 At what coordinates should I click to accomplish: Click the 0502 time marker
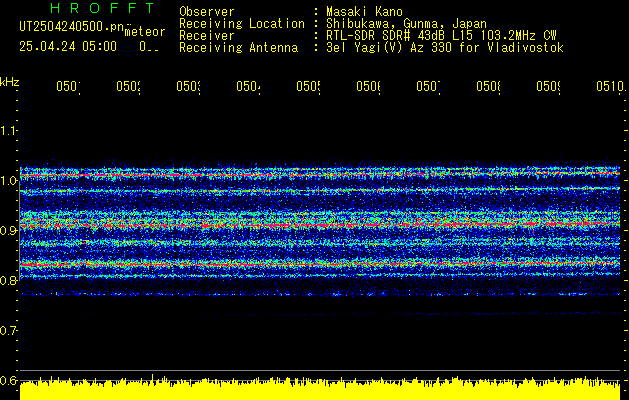point(128,86)
